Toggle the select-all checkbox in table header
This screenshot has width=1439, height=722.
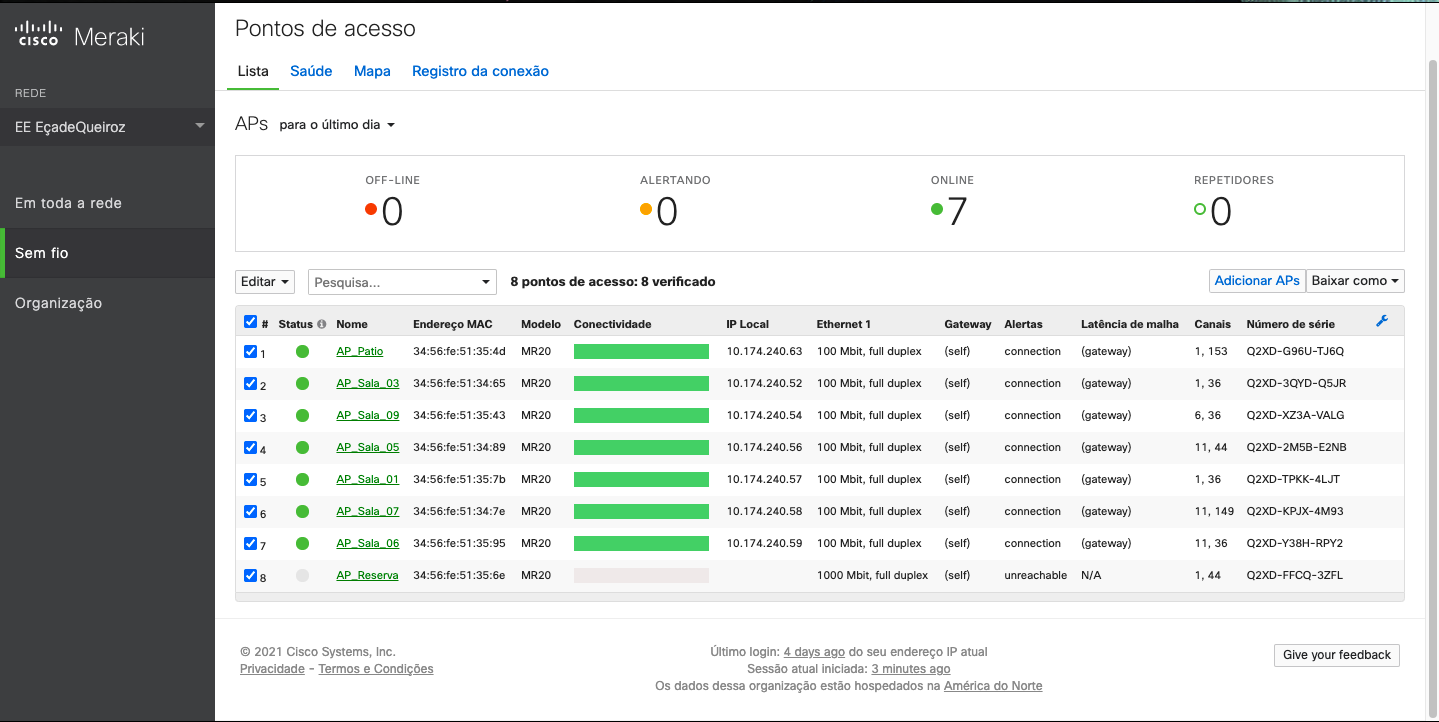(250, 322)
